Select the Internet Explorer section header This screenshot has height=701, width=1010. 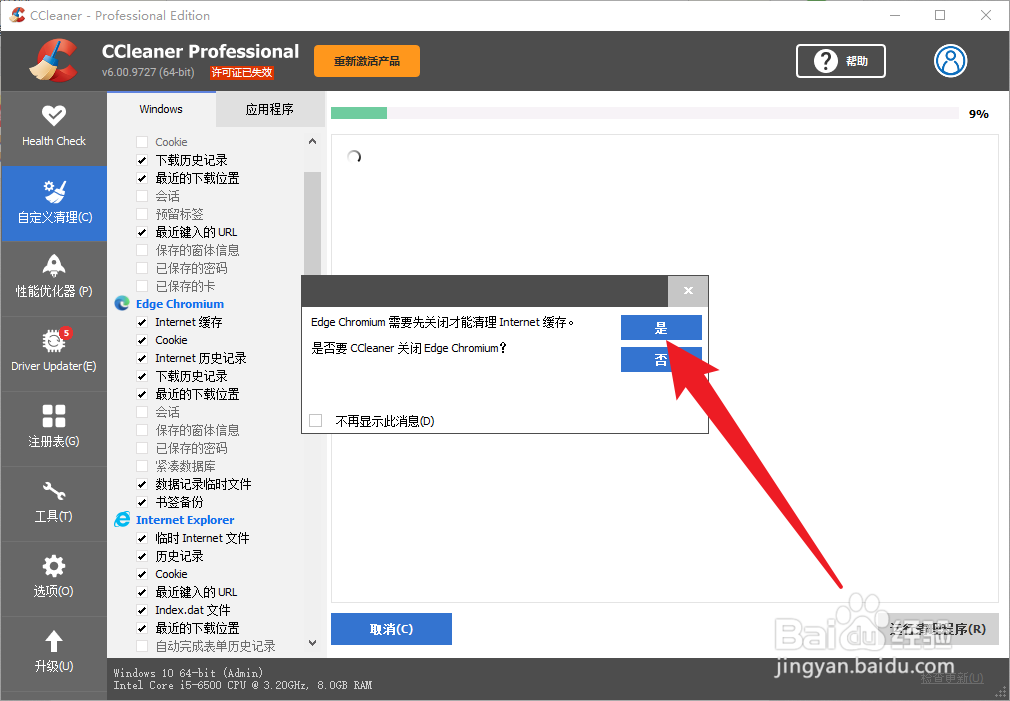click(185, 520)
